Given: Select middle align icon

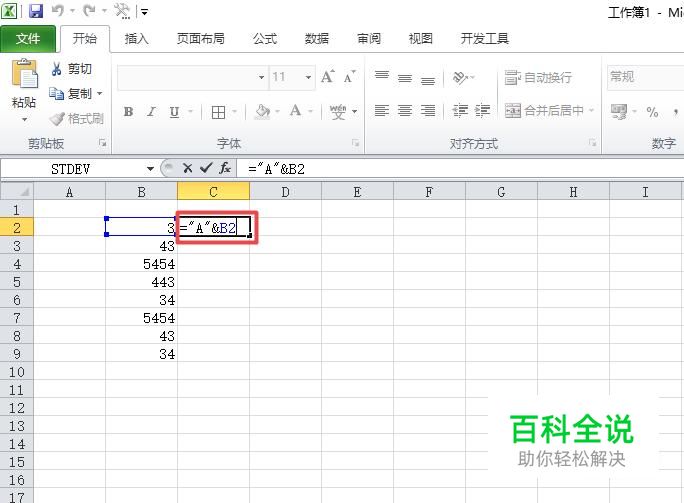Looking at the screenshot, I should (x=405, y=79).
